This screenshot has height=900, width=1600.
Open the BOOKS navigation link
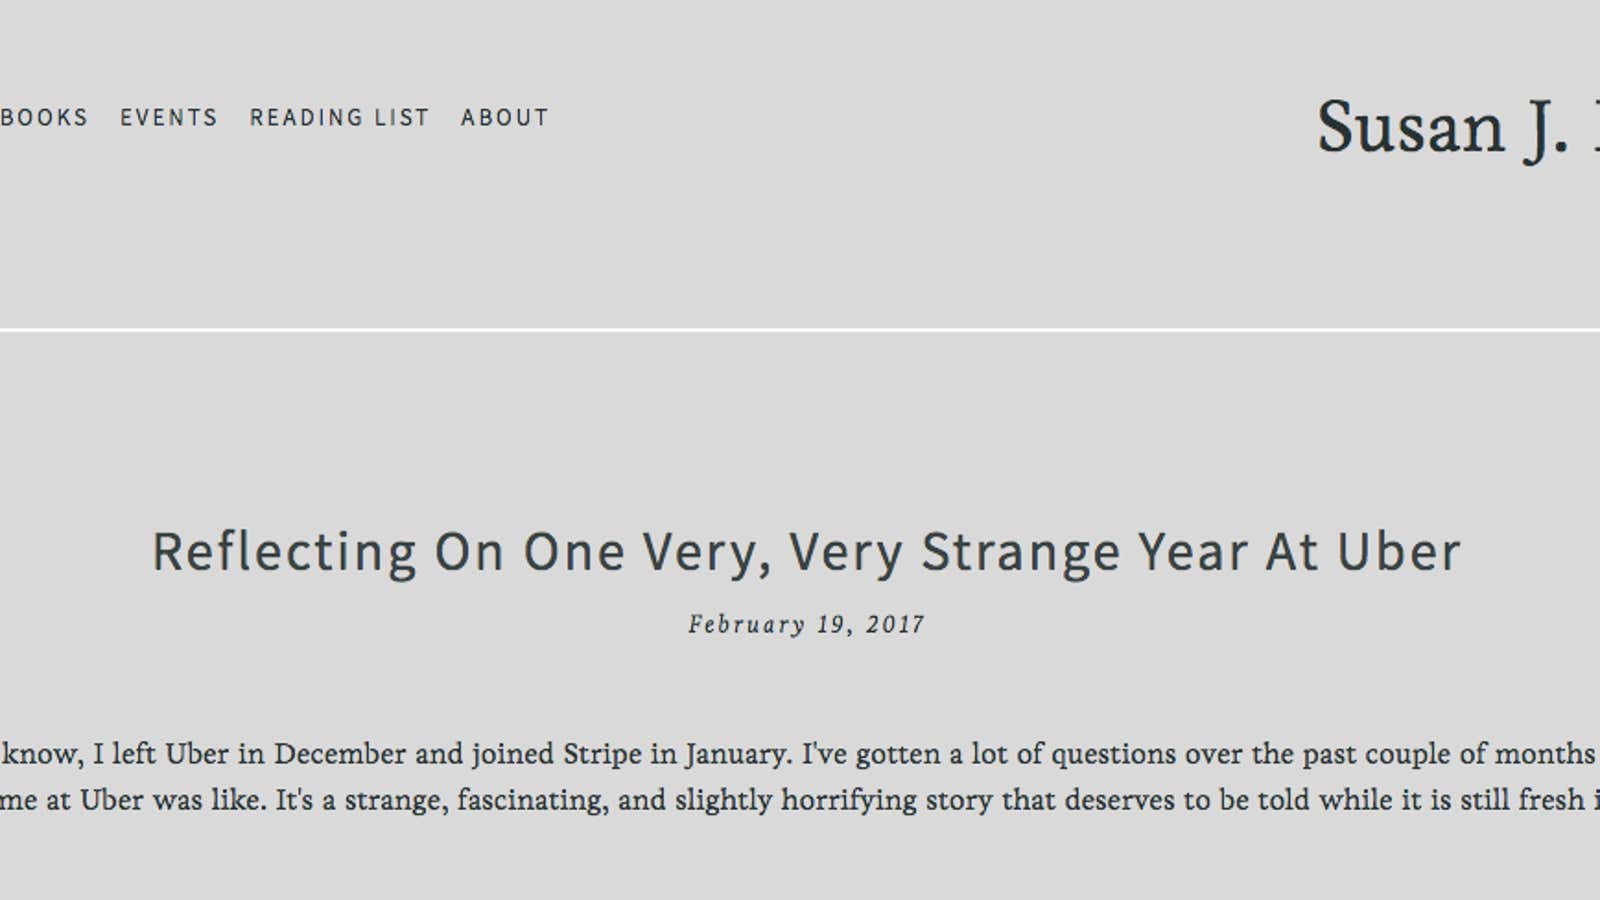click(x=44, y=118)
